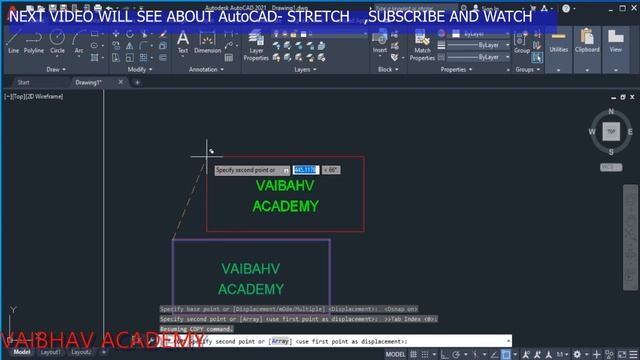Viewport: 640px width, 360px height.
Task: Click the Trim tool icon
Action: point(144,34)
